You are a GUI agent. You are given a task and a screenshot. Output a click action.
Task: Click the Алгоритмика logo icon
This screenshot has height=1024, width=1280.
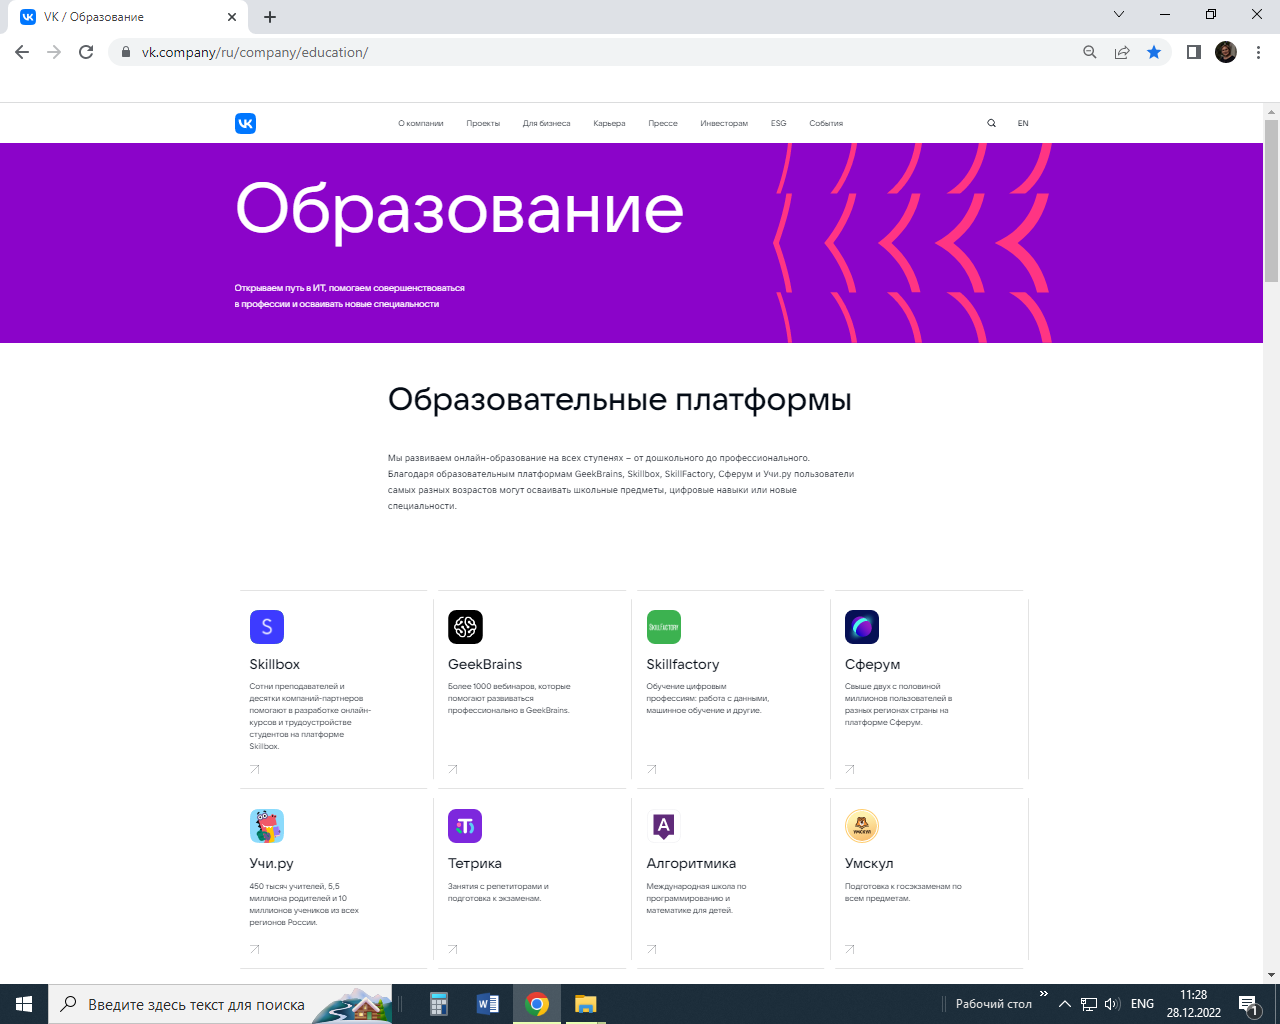coord(664,826)
